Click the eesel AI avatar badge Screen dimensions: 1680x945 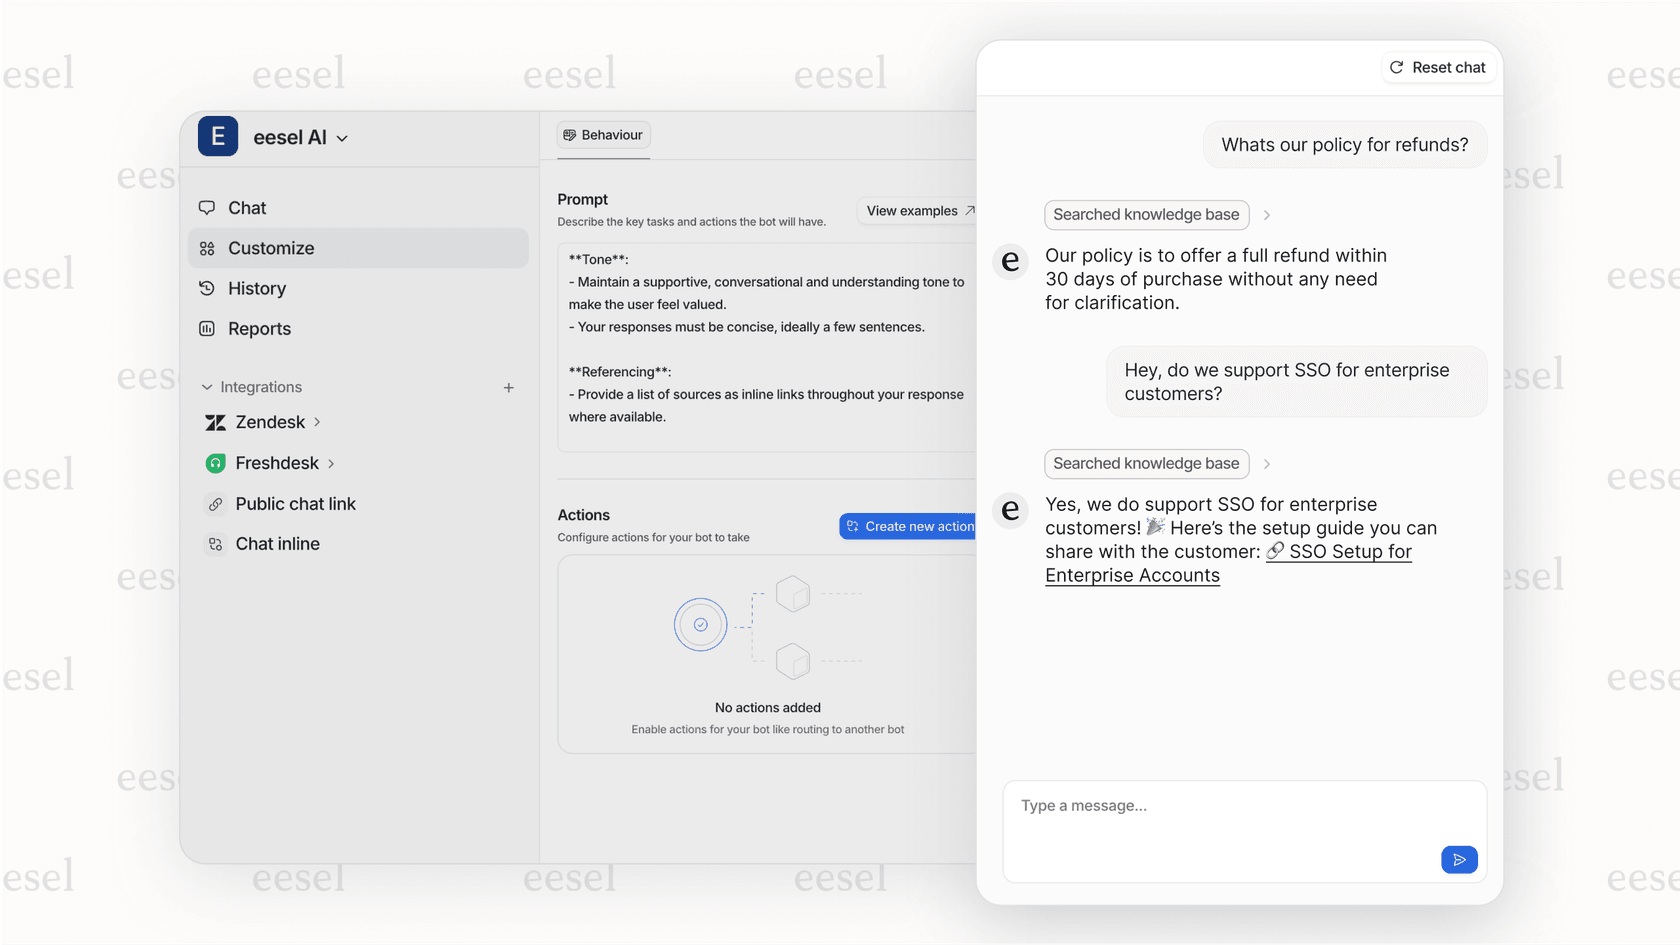(x=218, y=137)
